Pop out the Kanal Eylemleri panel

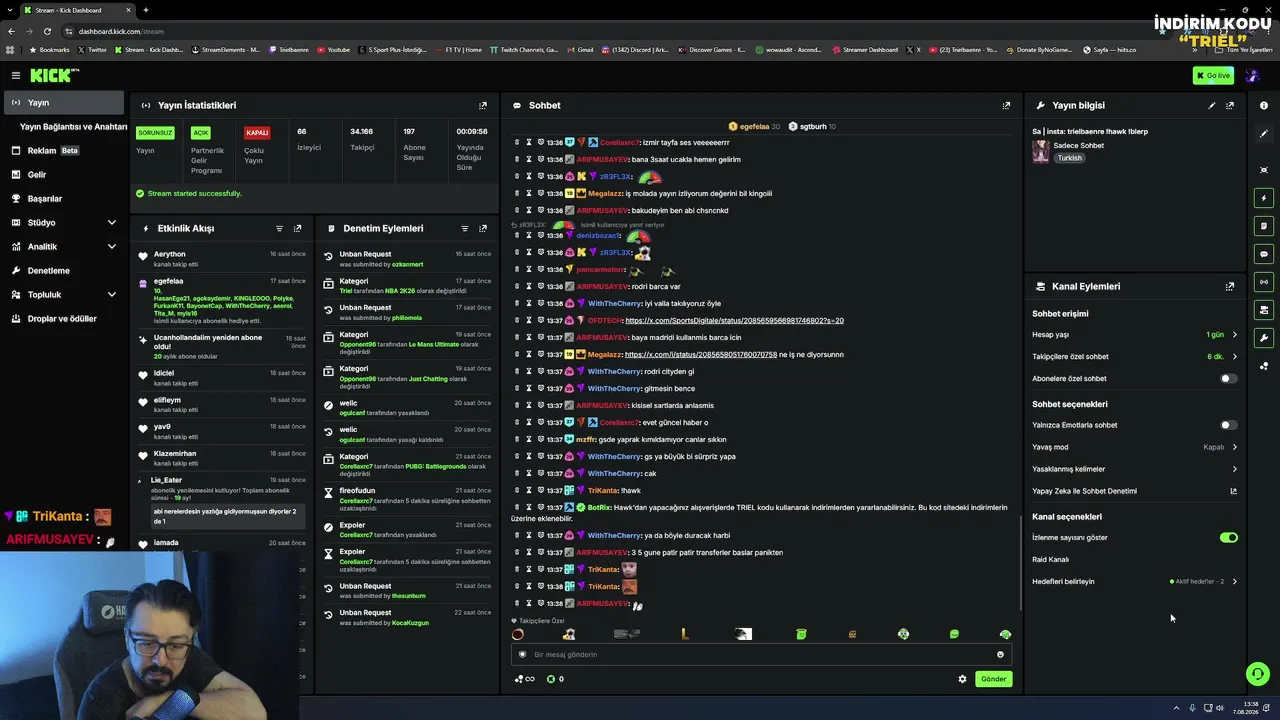point(1230,286)
